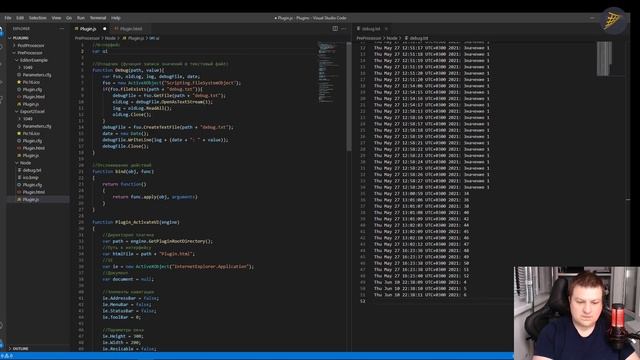Open Plugin.html in EditorExample folder

point(33,97)
